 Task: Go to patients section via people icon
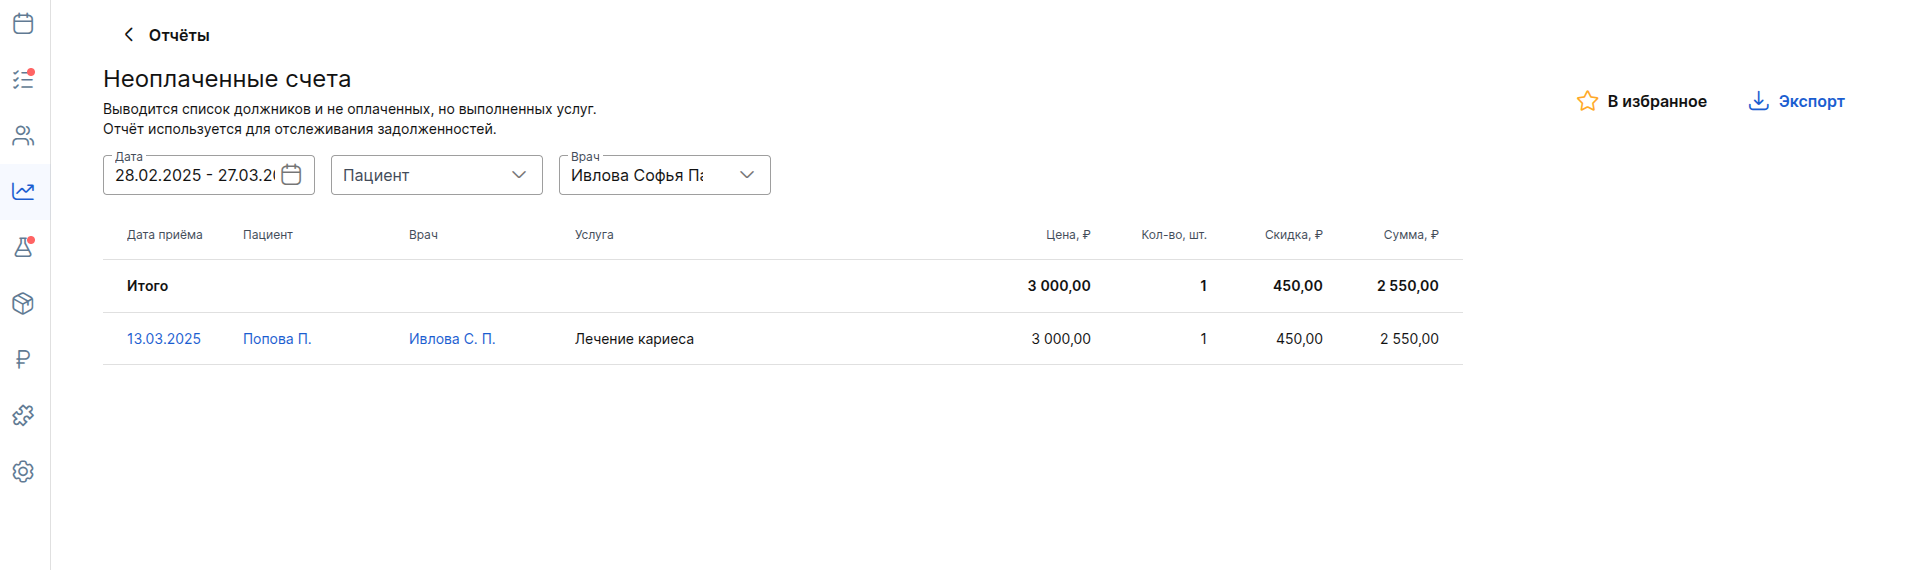(23, 135)
